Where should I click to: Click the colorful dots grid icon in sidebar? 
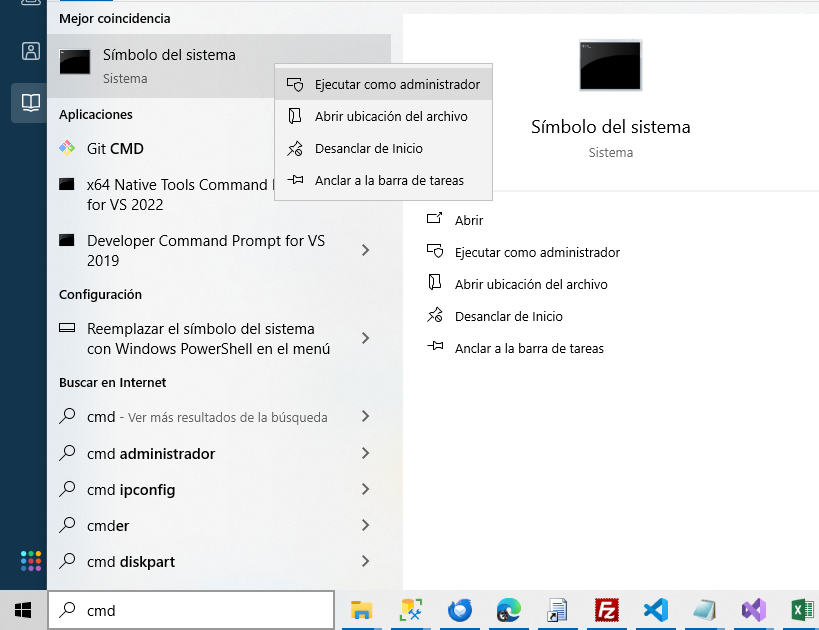[31, 561]
